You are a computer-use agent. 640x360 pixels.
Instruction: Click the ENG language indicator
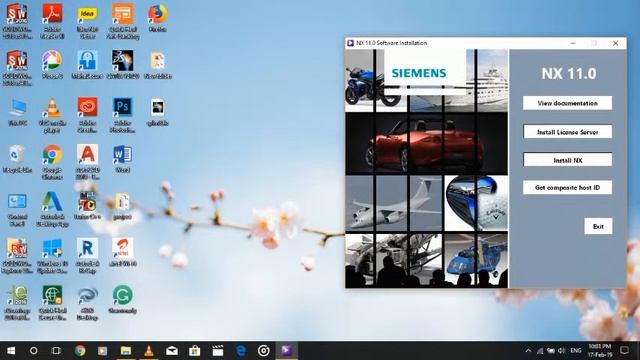pyautogui.click(x=576, y=351)
